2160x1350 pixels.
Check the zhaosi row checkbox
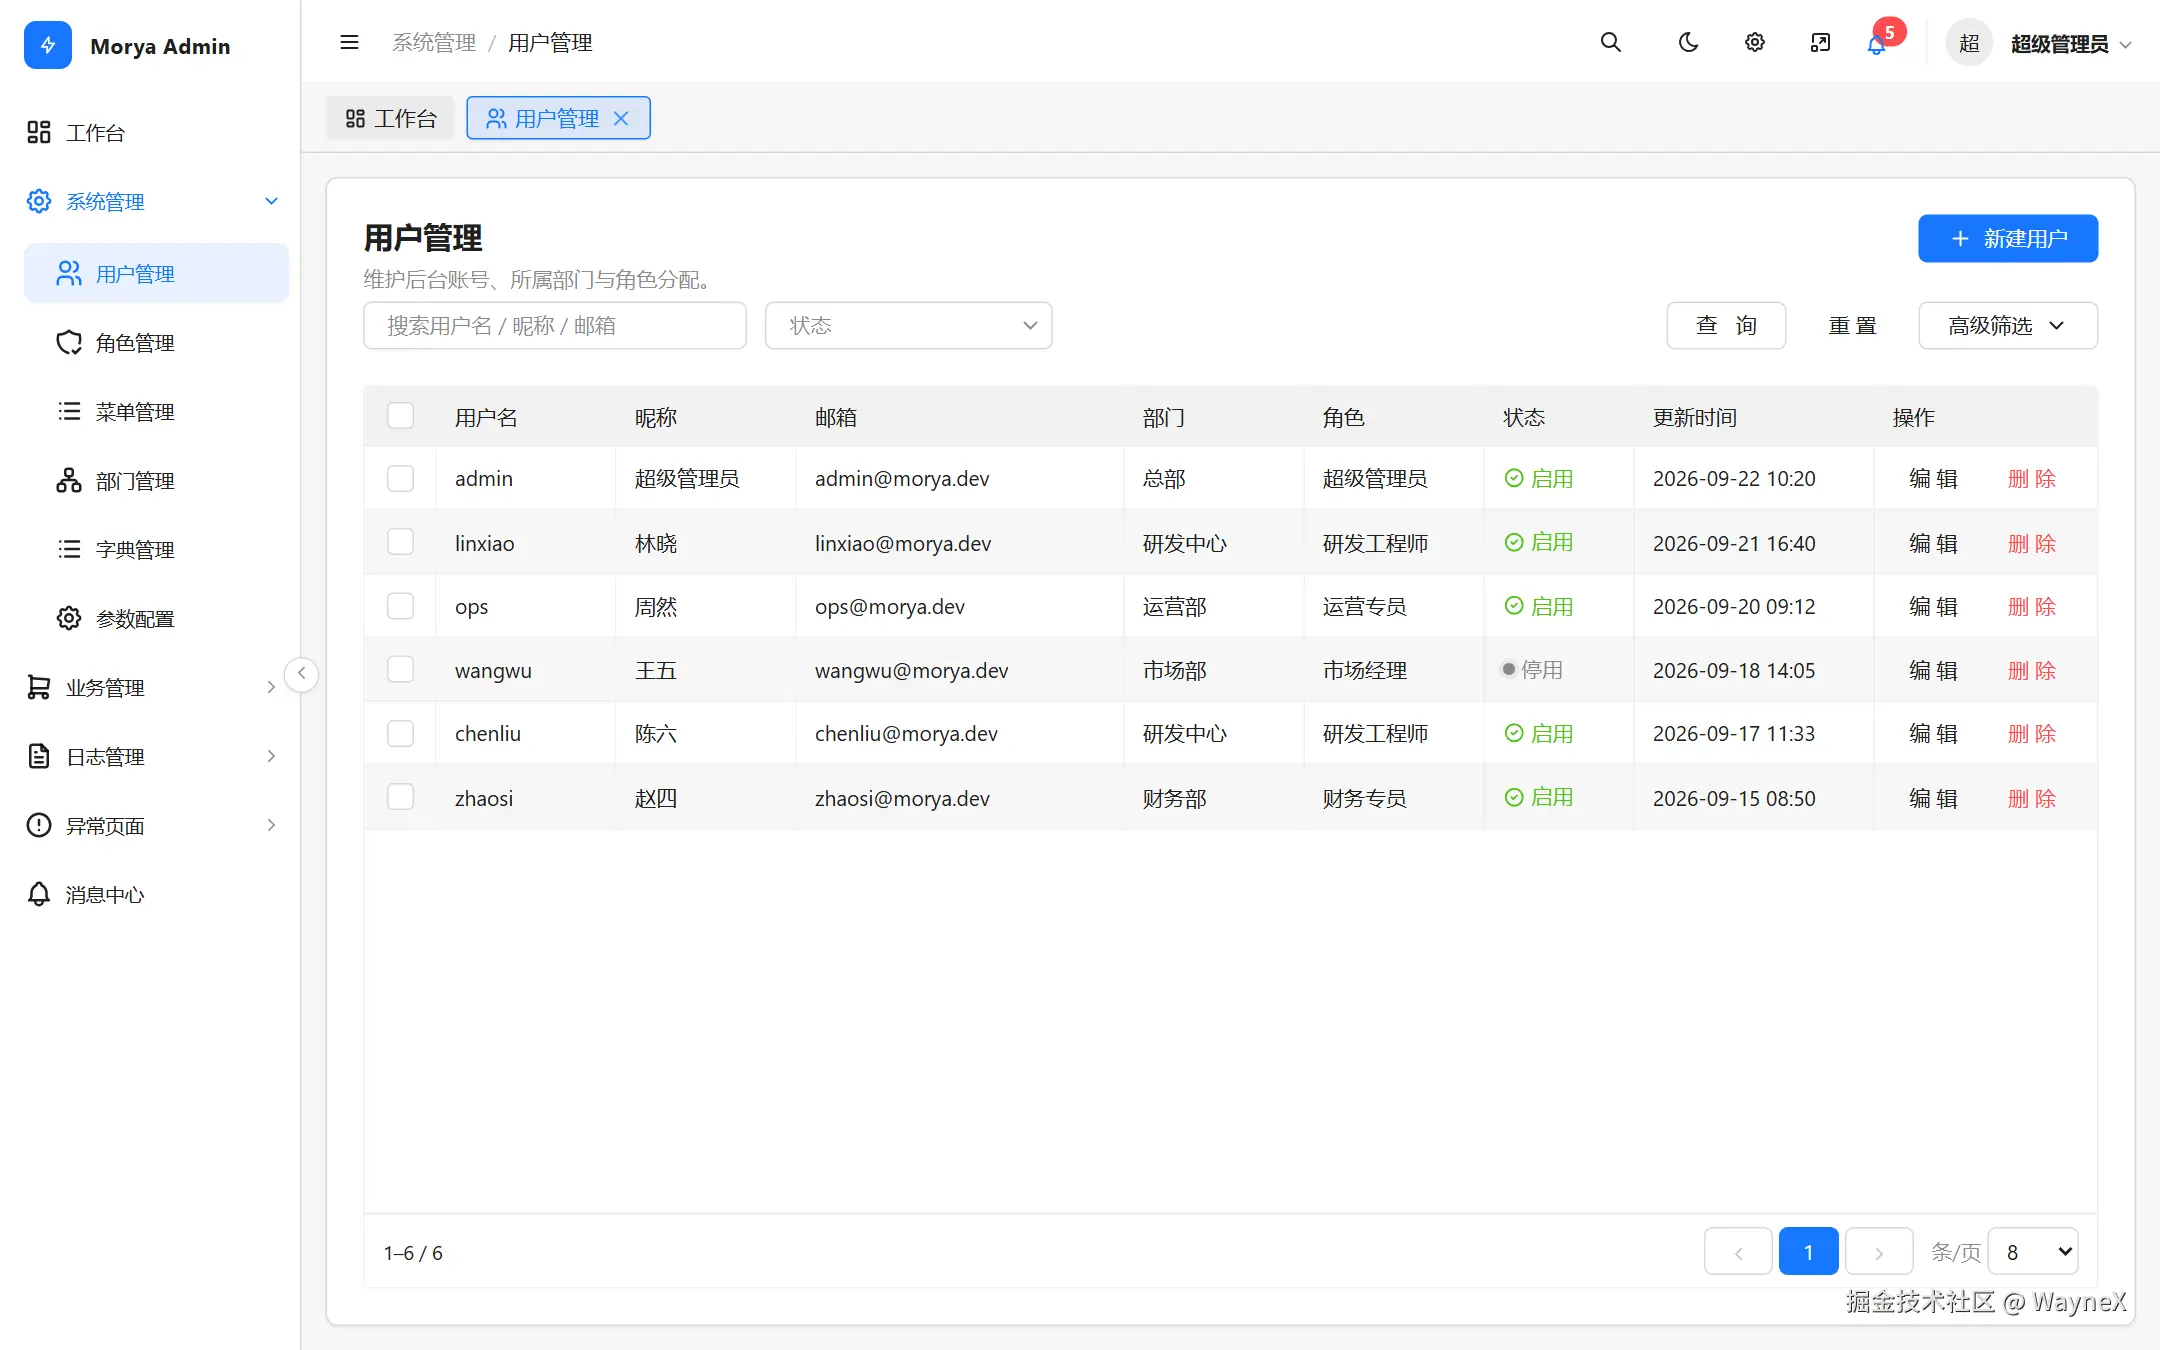click(400, 797)
